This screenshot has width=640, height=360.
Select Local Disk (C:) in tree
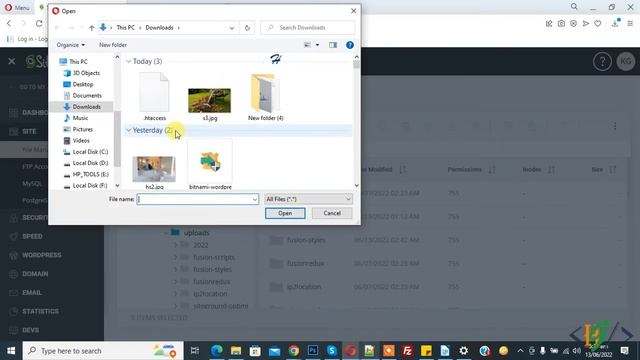[x=86, y=152]
